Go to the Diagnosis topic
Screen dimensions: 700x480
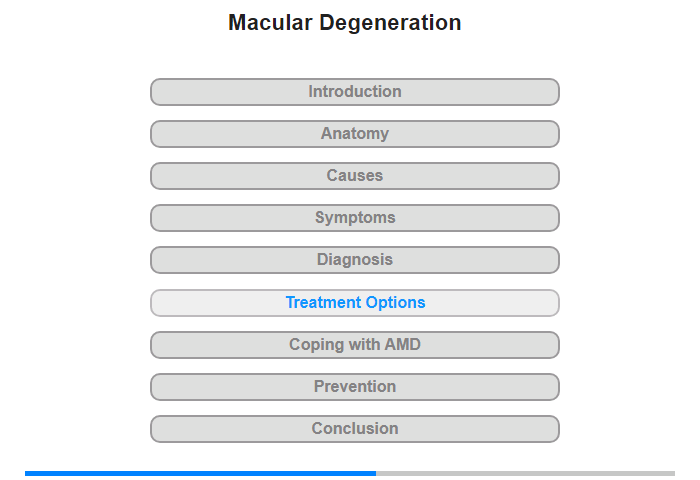(355, 260)
